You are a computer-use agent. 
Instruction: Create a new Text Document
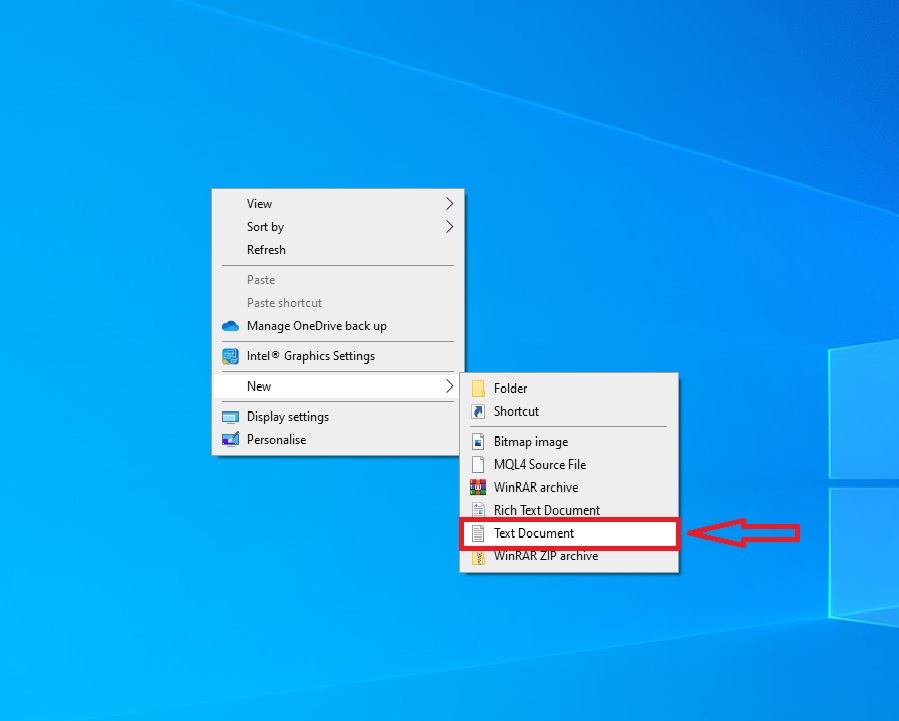click(569, 533)
